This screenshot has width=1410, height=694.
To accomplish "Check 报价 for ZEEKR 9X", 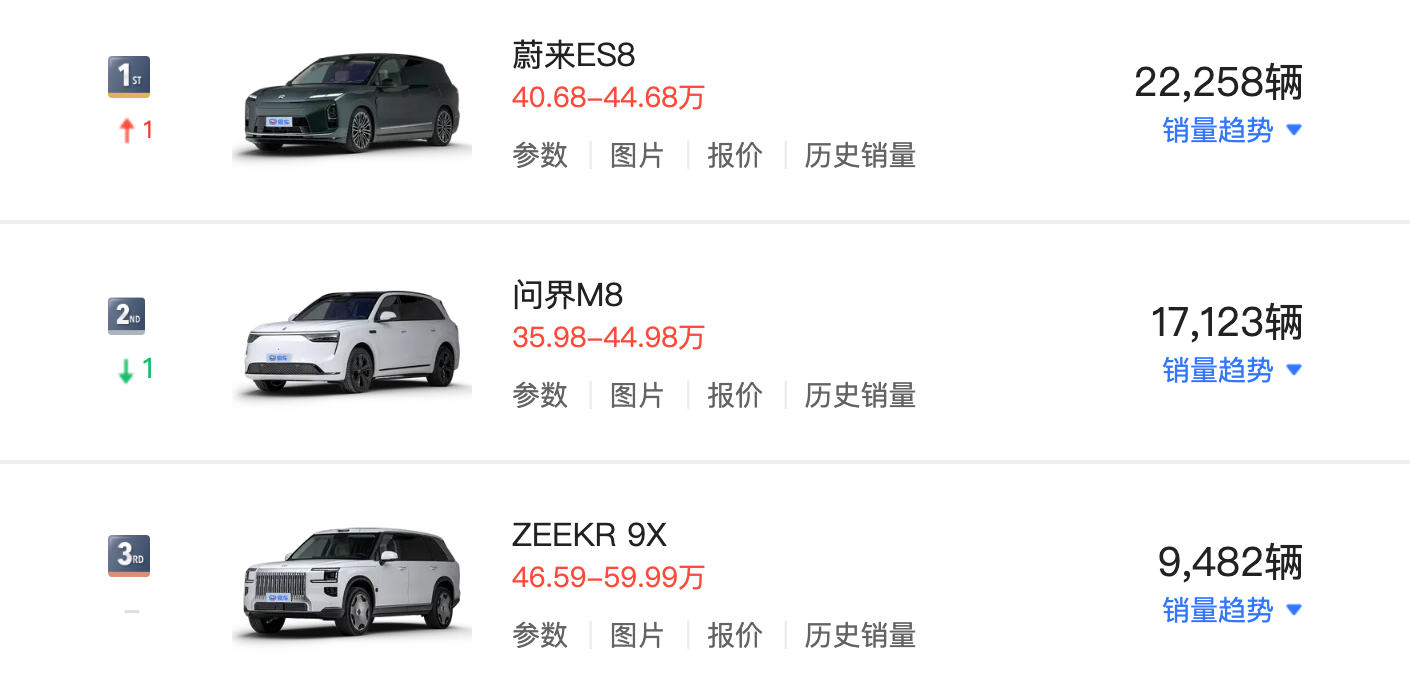I will 735,636.
